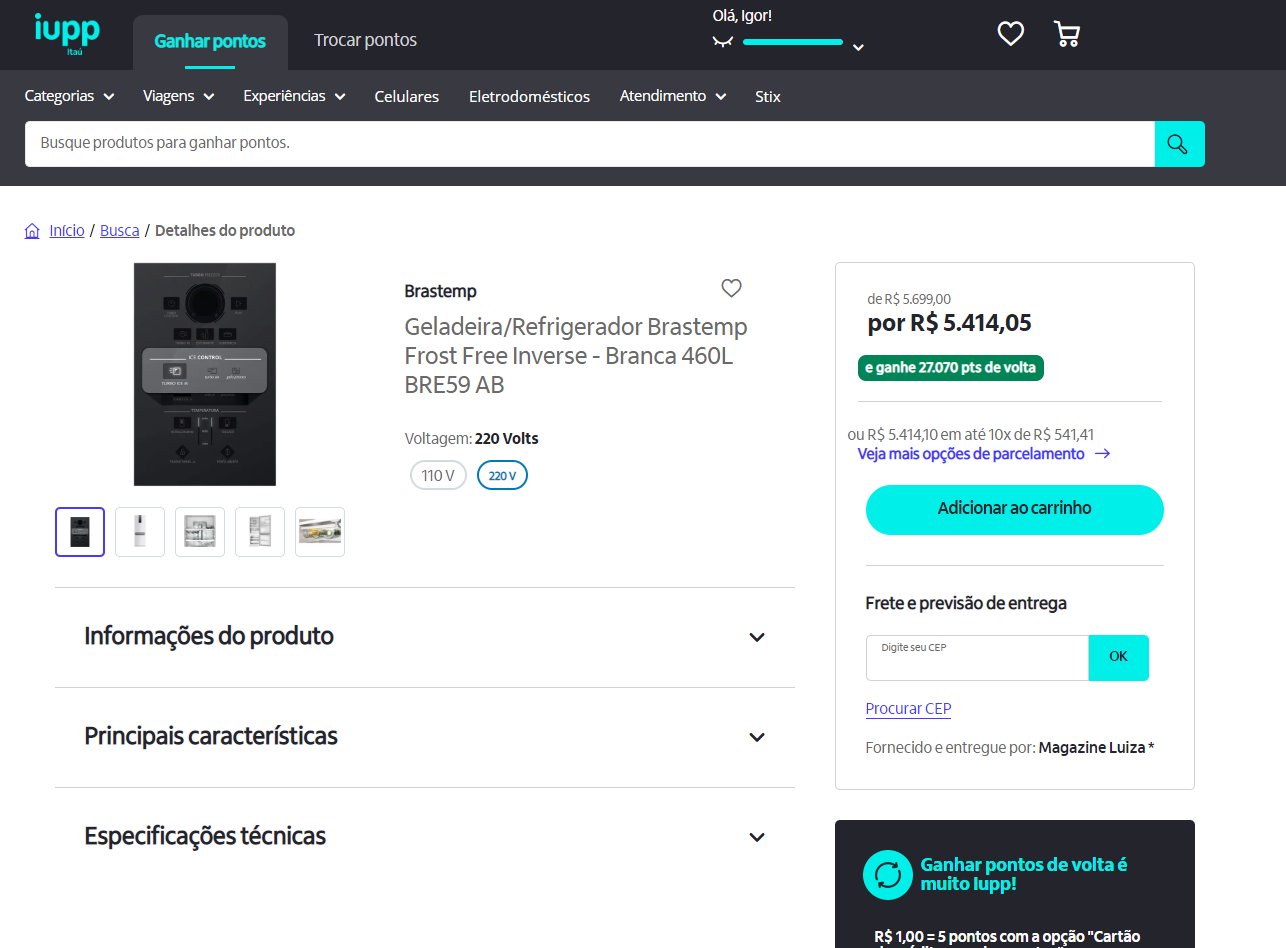Click the Brastemp brand name
The height and width of the screenshot is (948, 1286).
[440, 291]
